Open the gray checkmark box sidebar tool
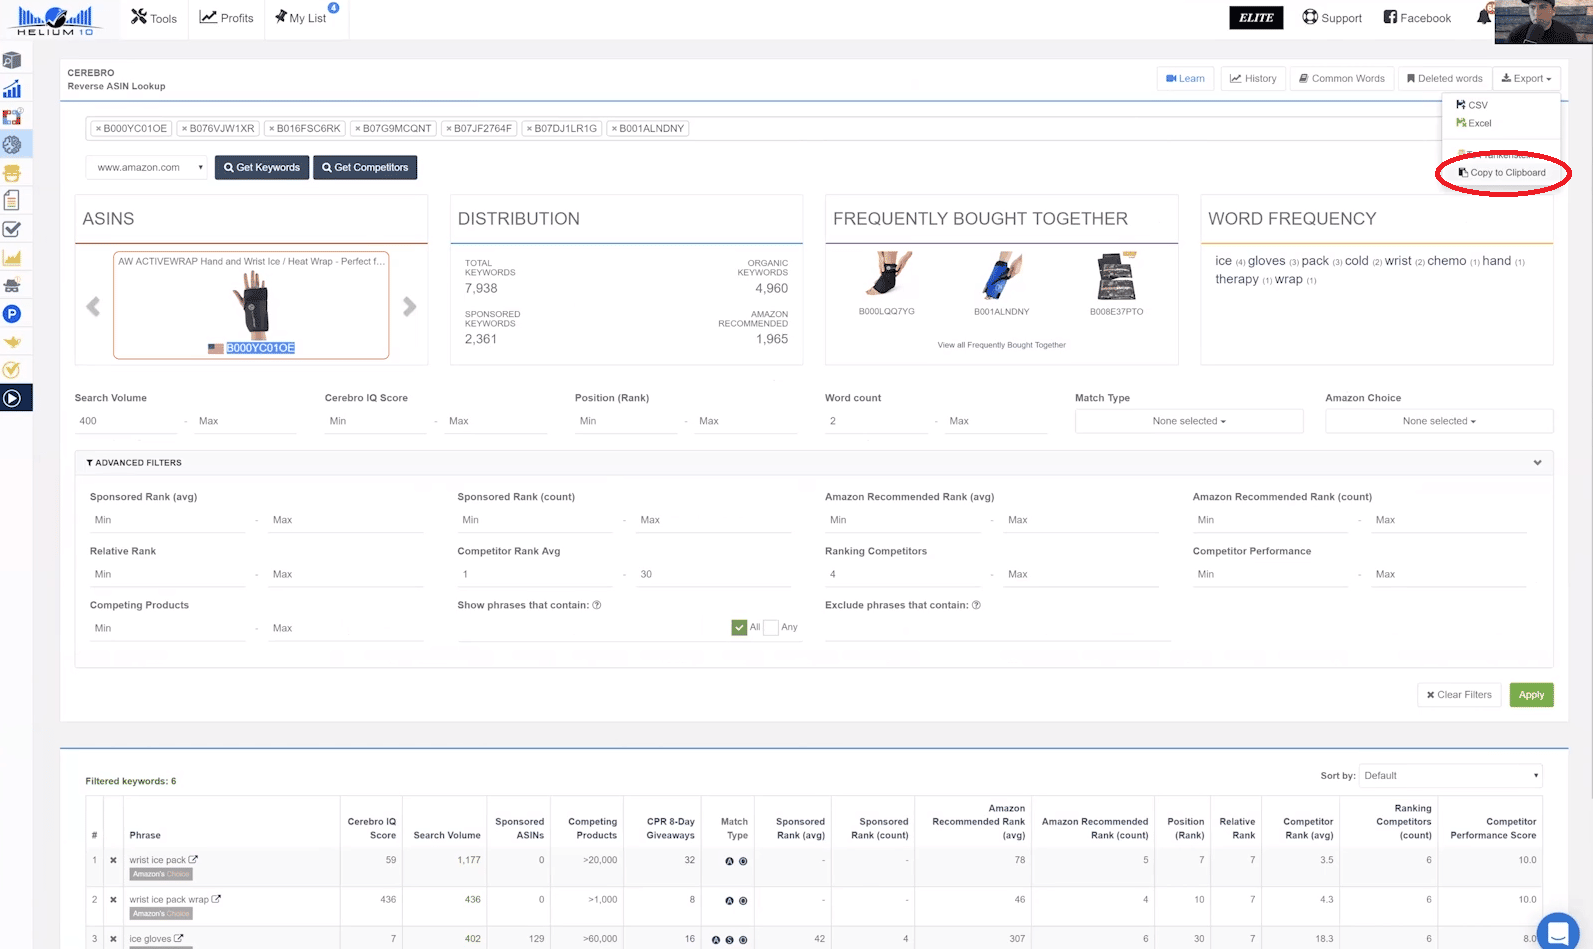 12,229
